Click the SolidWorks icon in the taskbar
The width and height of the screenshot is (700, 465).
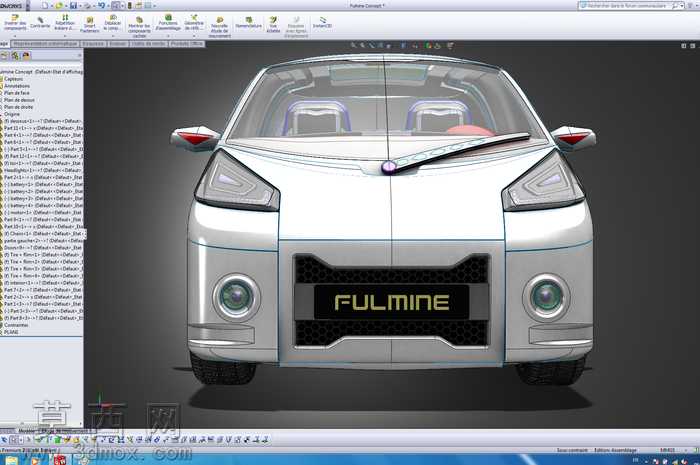coord(59,460)
